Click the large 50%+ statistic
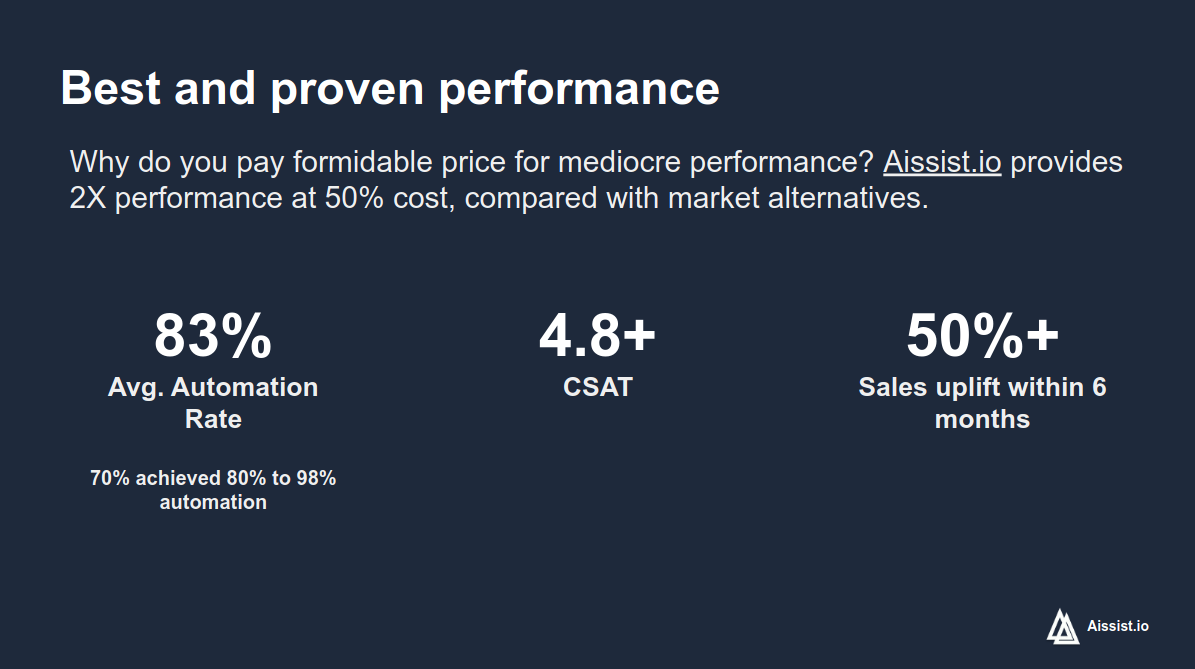Viewport: 1195px width, 669px height. tap(982, 336)
